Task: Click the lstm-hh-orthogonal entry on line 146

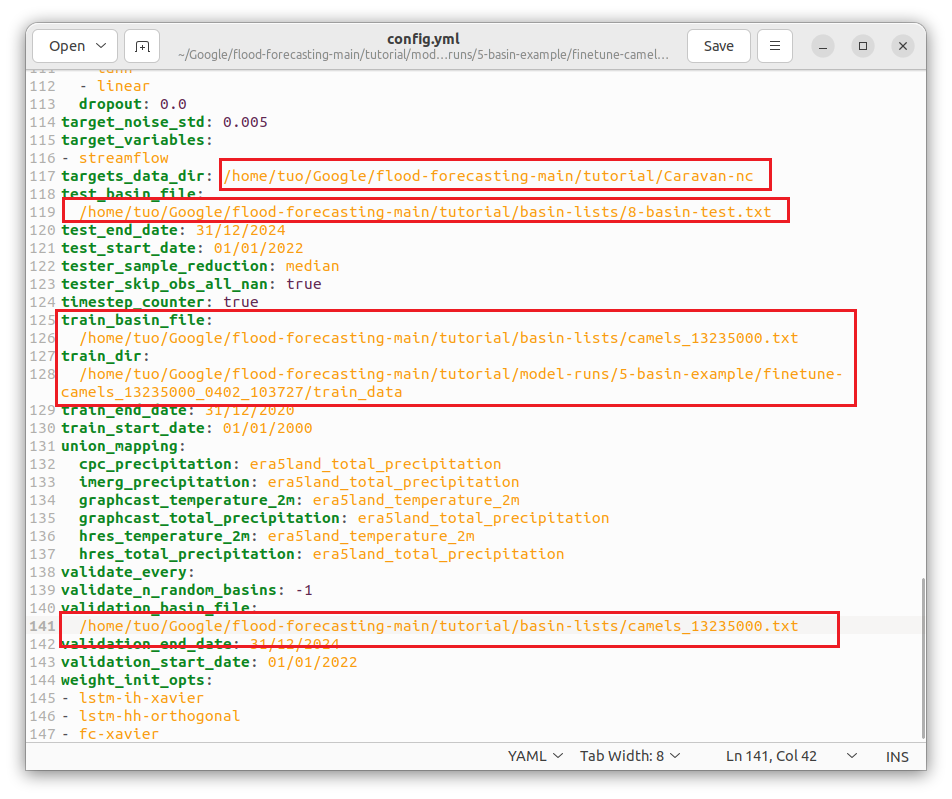Action: 159,716
